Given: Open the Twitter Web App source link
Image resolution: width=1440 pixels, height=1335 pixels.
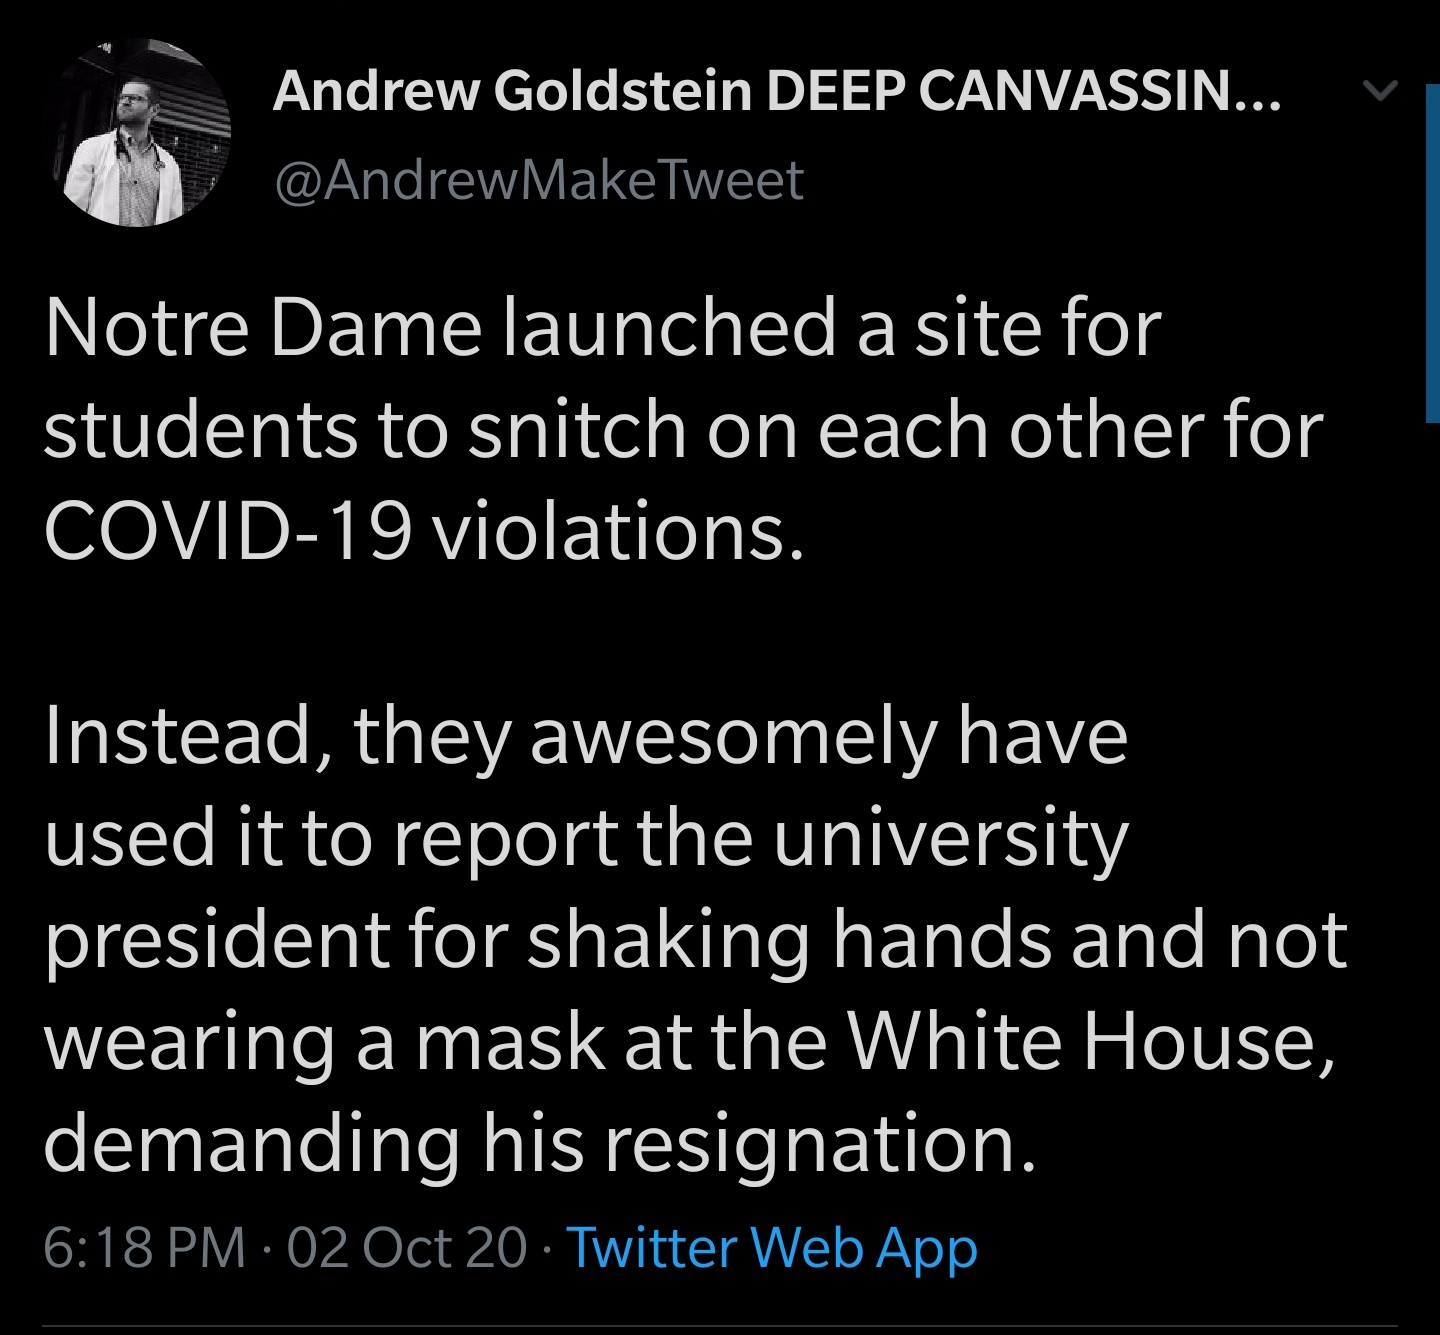Looking at the screenshot, I should click(x=772, y=1248).
